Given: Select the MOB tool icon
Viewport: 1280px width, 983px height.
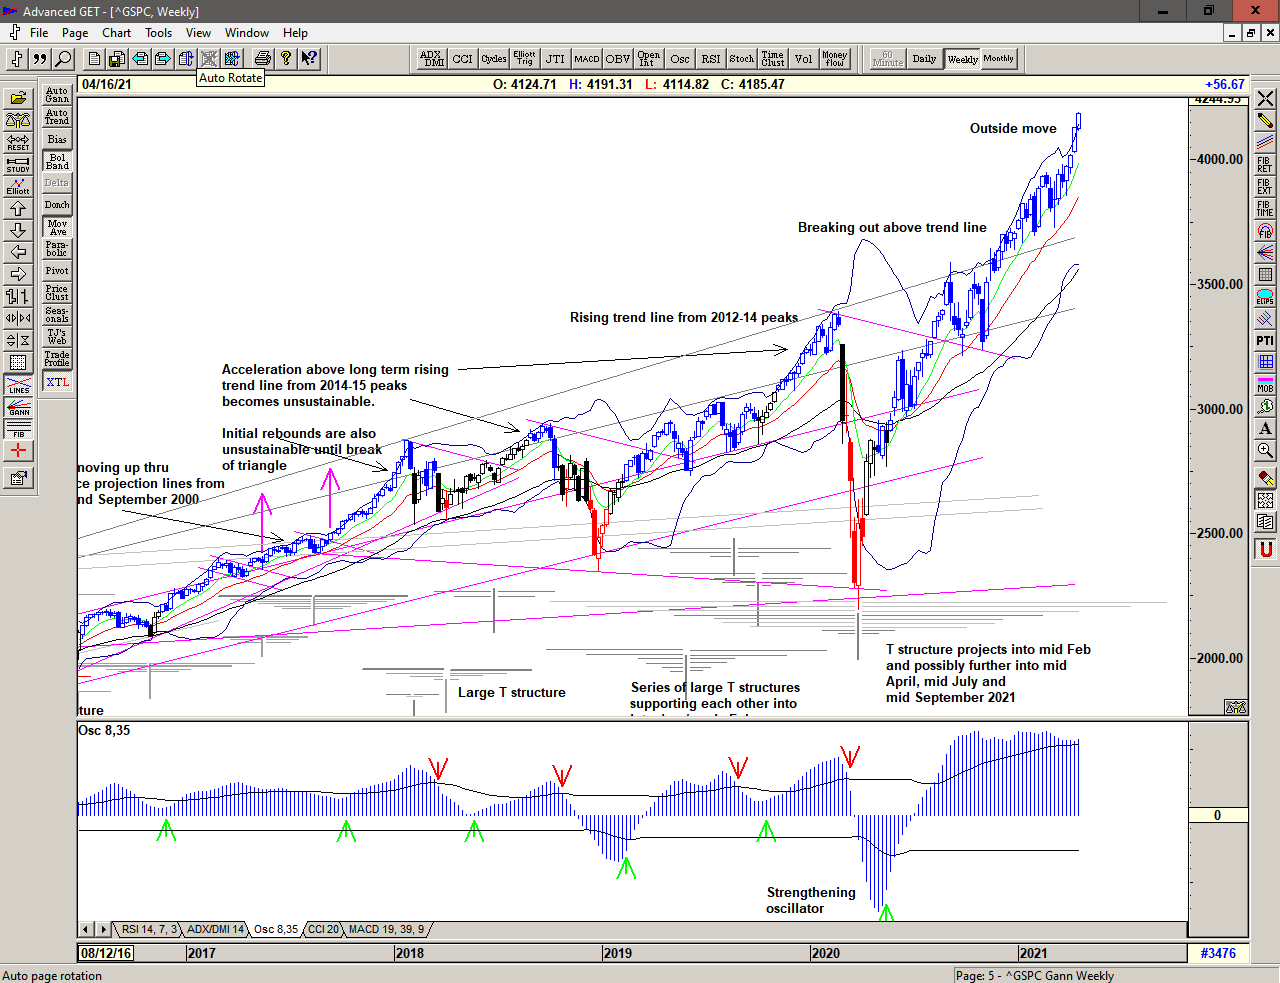Looking at the screenshot, I should tap(1265, 384).
